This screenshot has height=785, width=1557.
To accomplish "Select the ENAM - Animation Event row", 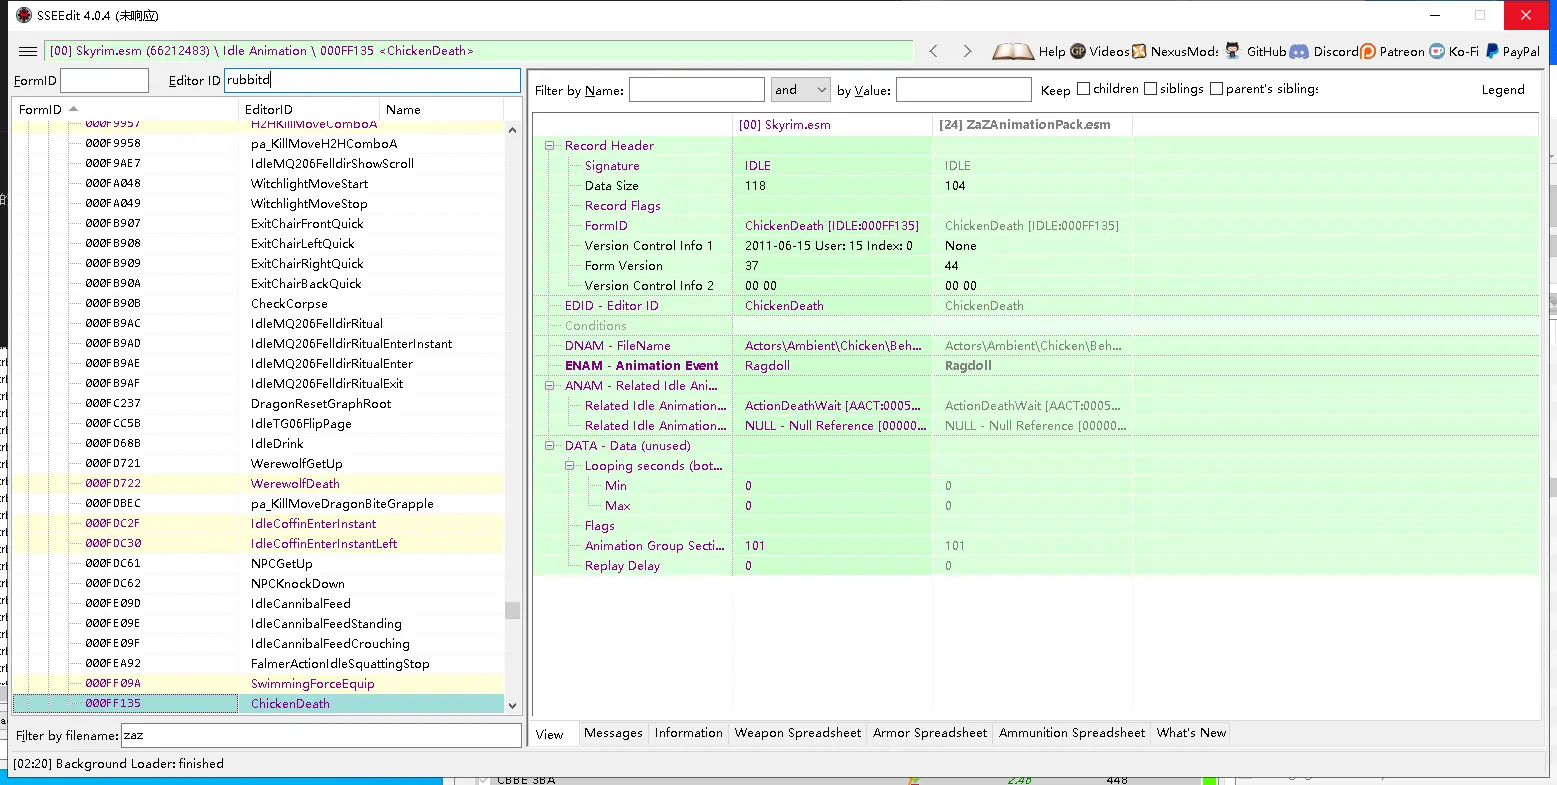I will point(1036,365).
